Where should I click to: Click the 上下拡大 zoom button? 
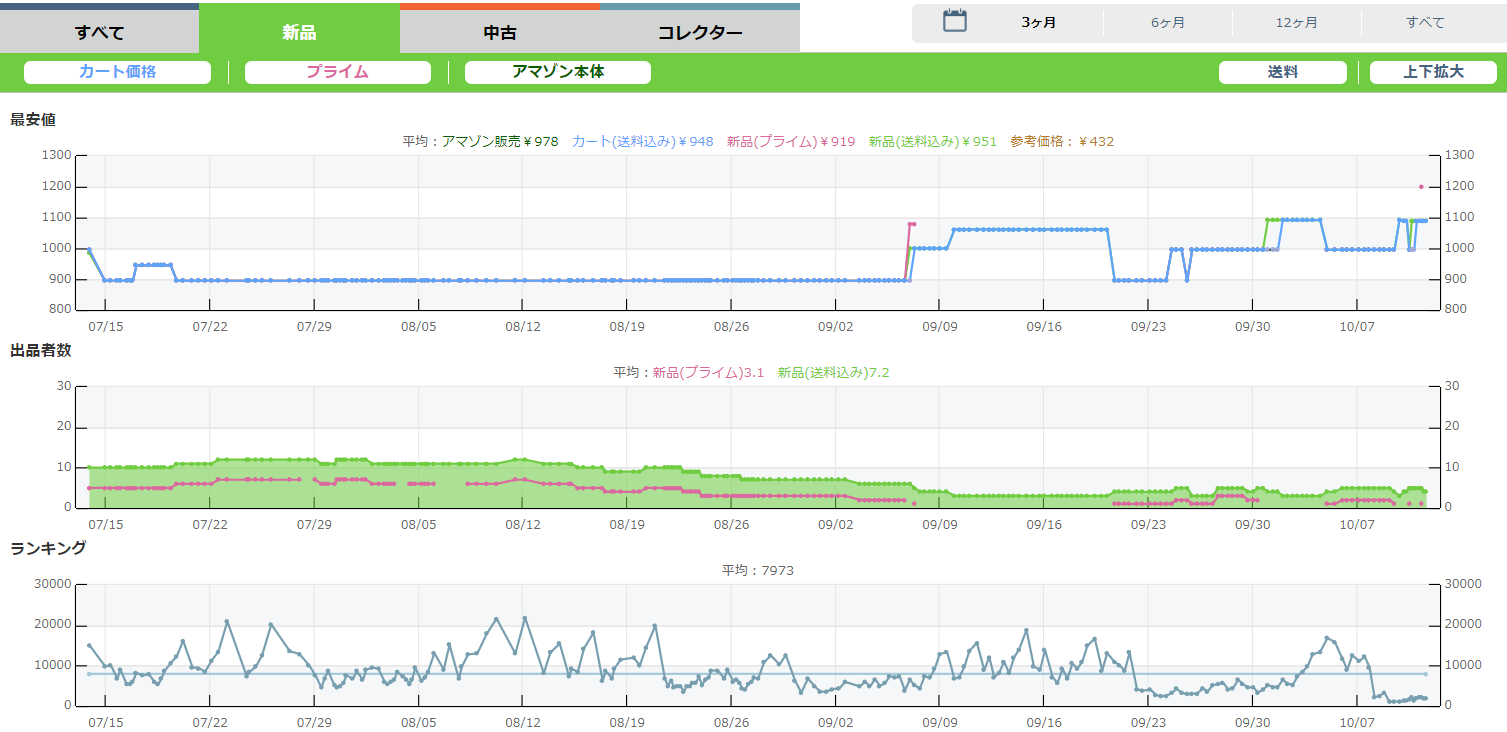(x=1432, y=72)
